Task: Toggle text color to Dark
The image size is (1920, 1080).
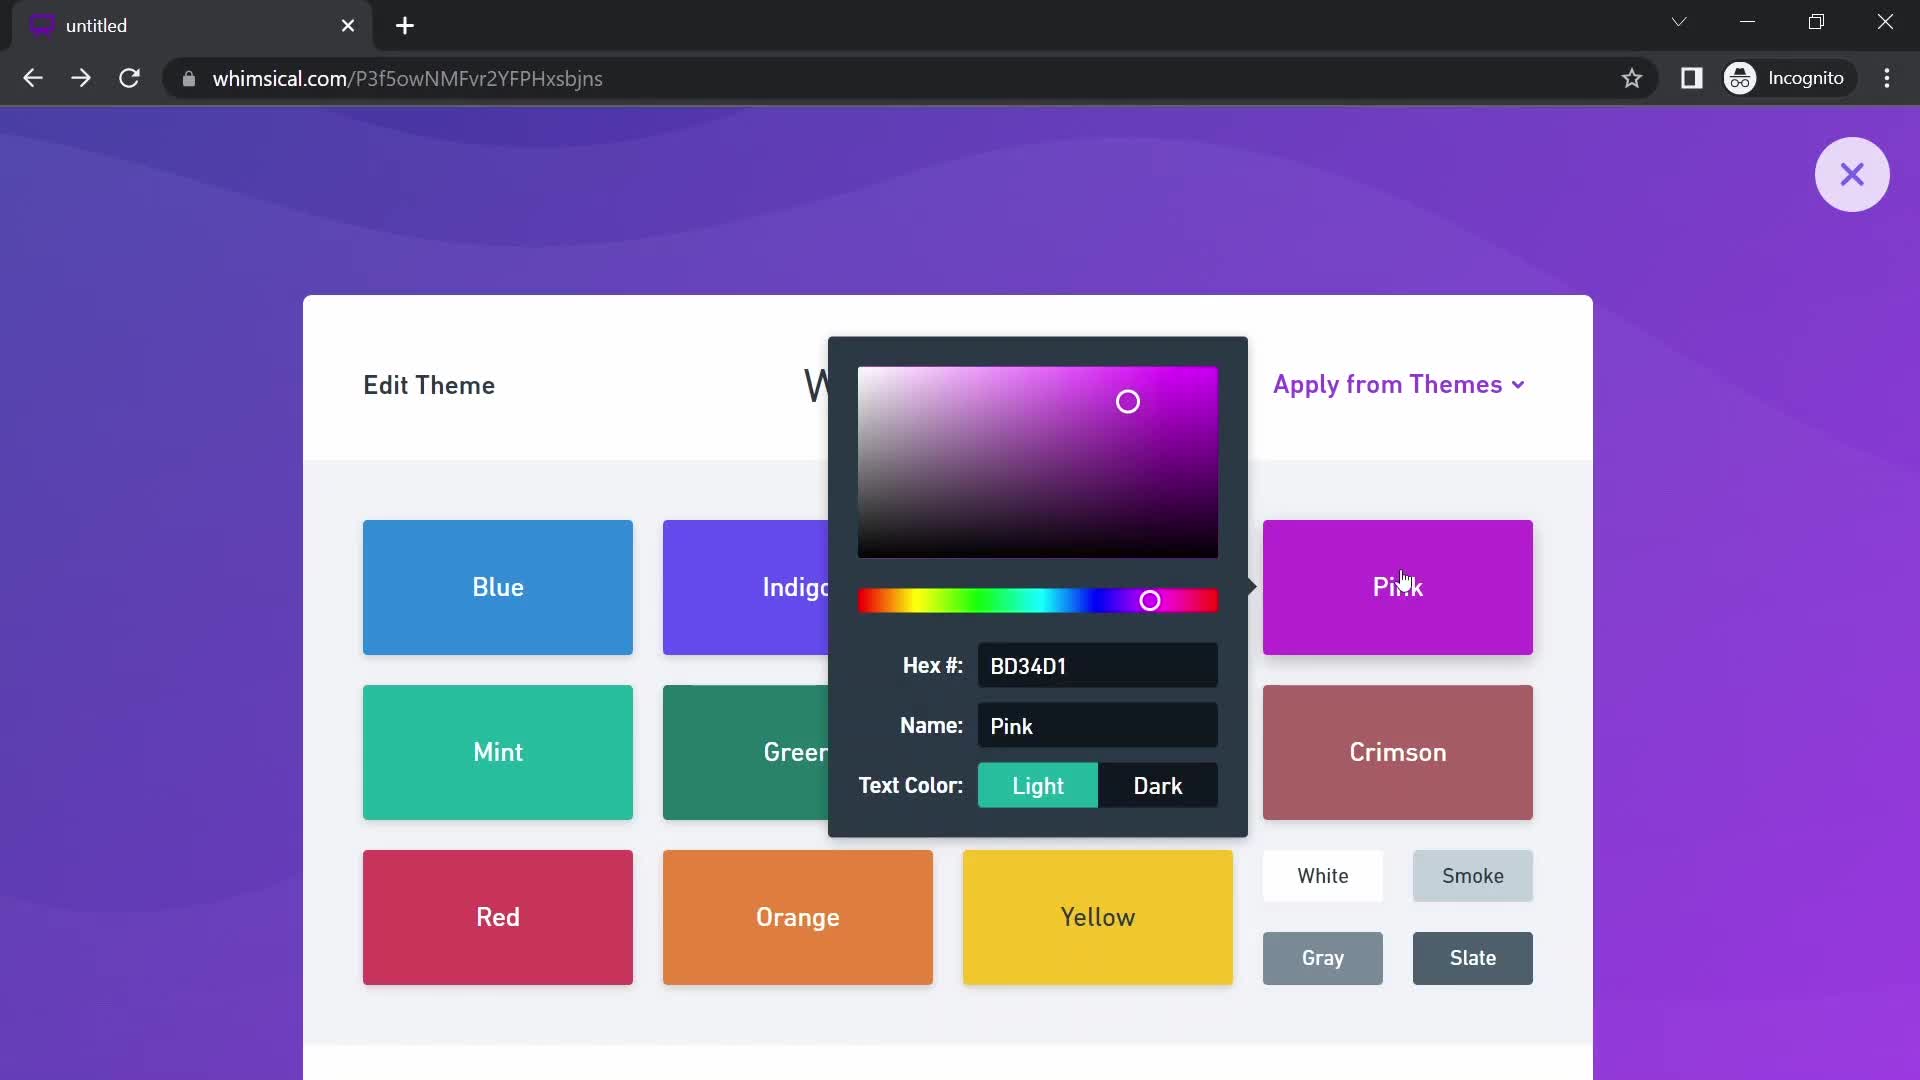Action: pyautogui.click(x=1159, y=785)
